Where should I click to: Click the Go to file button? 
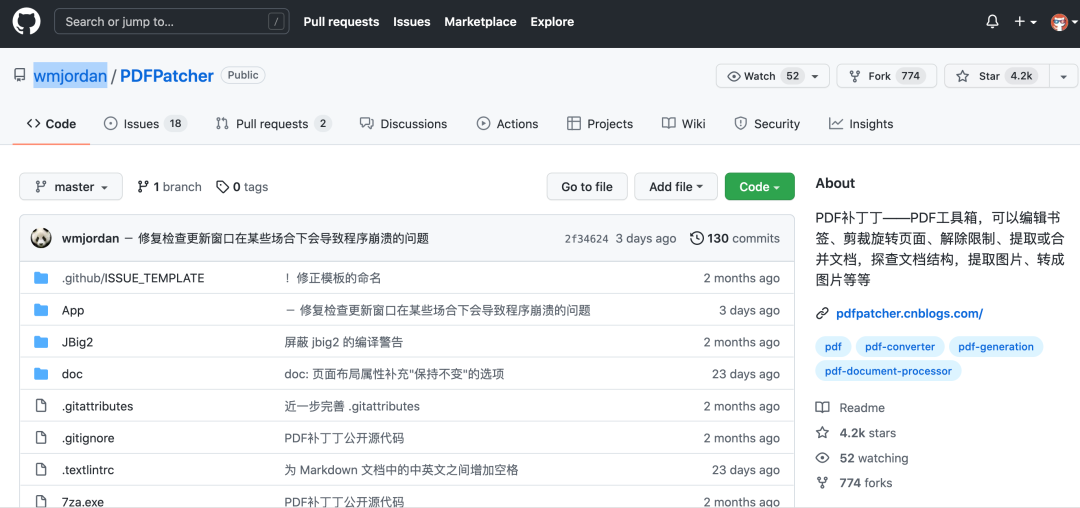[587, 187]
